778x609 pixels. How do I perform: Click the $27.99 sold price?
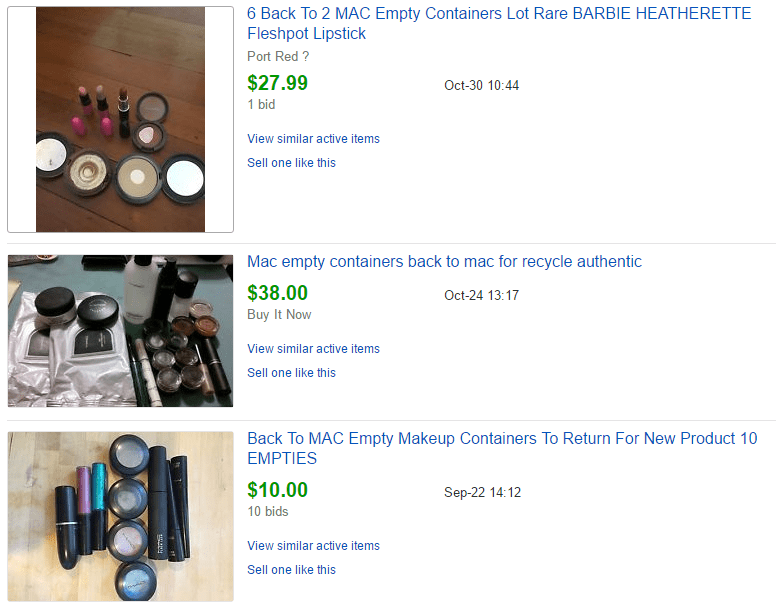(x=277, y=83)
